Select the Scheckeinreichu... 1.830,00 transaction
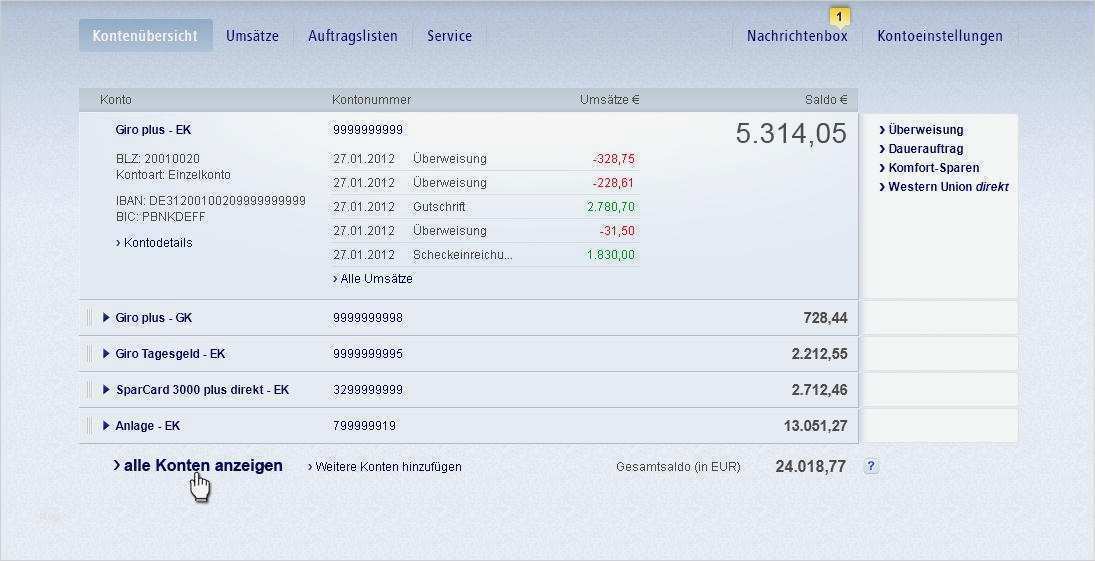 (x=484, y=255)
